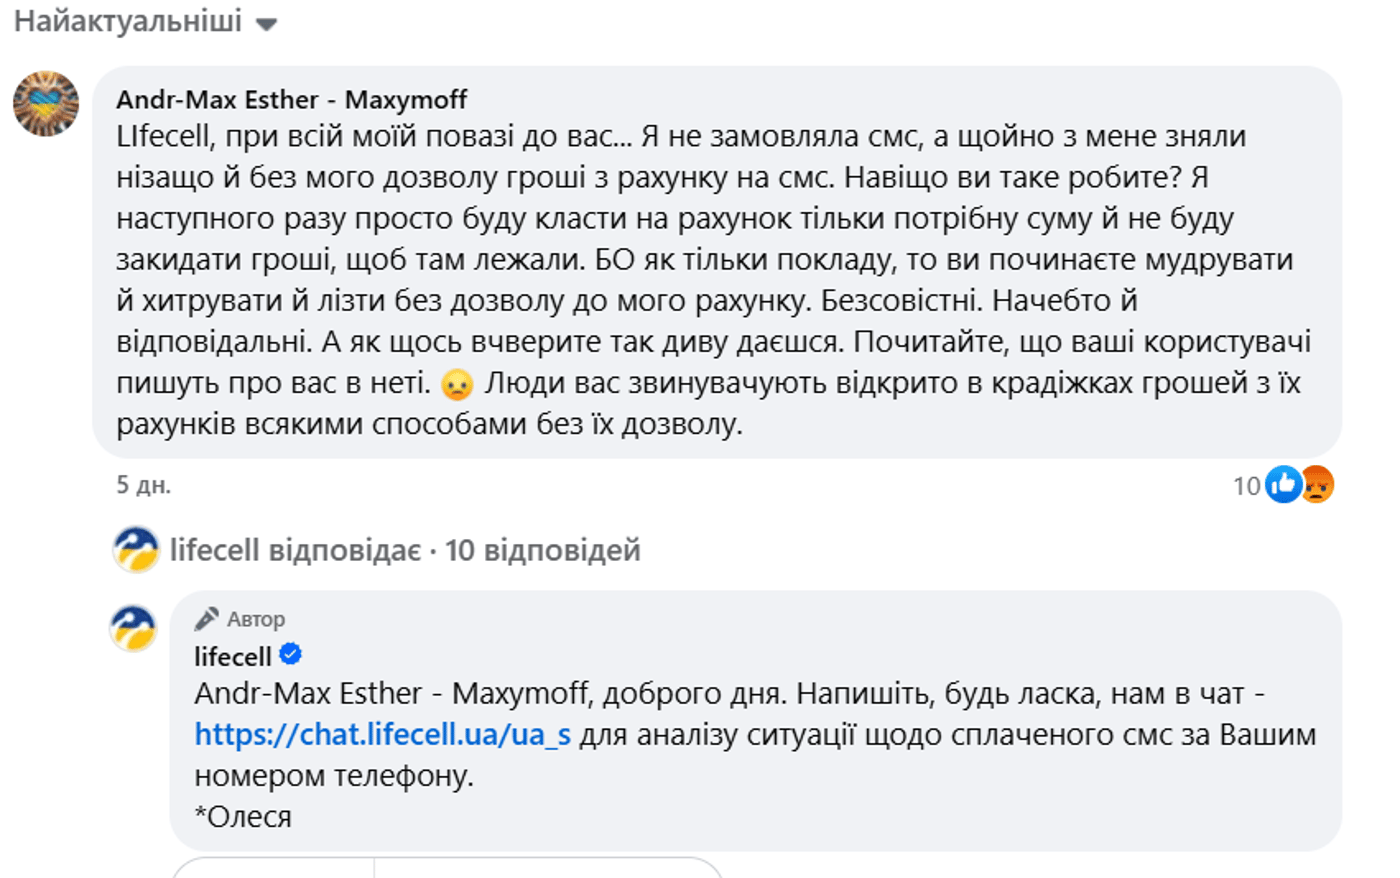The width and height of the screenshot is (1400, 878).
Task: Click the caret arrow beside Найактуальніші
Action: 266,24
